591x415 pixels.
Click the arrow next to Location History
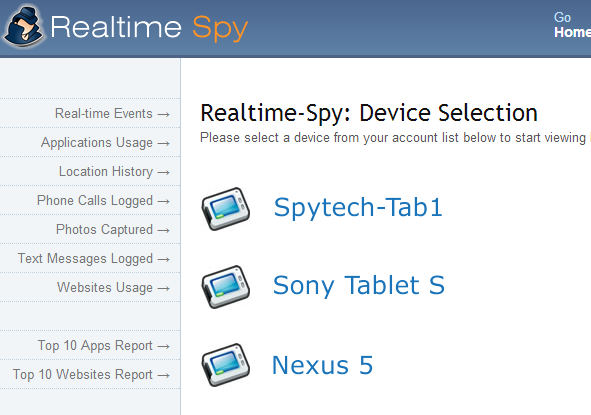click(x=164, y=172)
